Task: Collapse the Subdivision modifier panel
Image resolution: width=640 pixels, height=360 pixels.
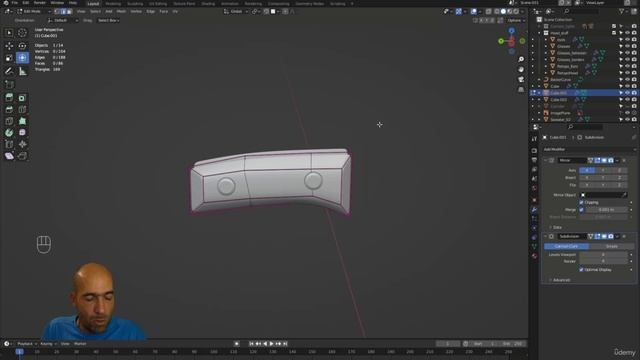Action: click(545, 236)
